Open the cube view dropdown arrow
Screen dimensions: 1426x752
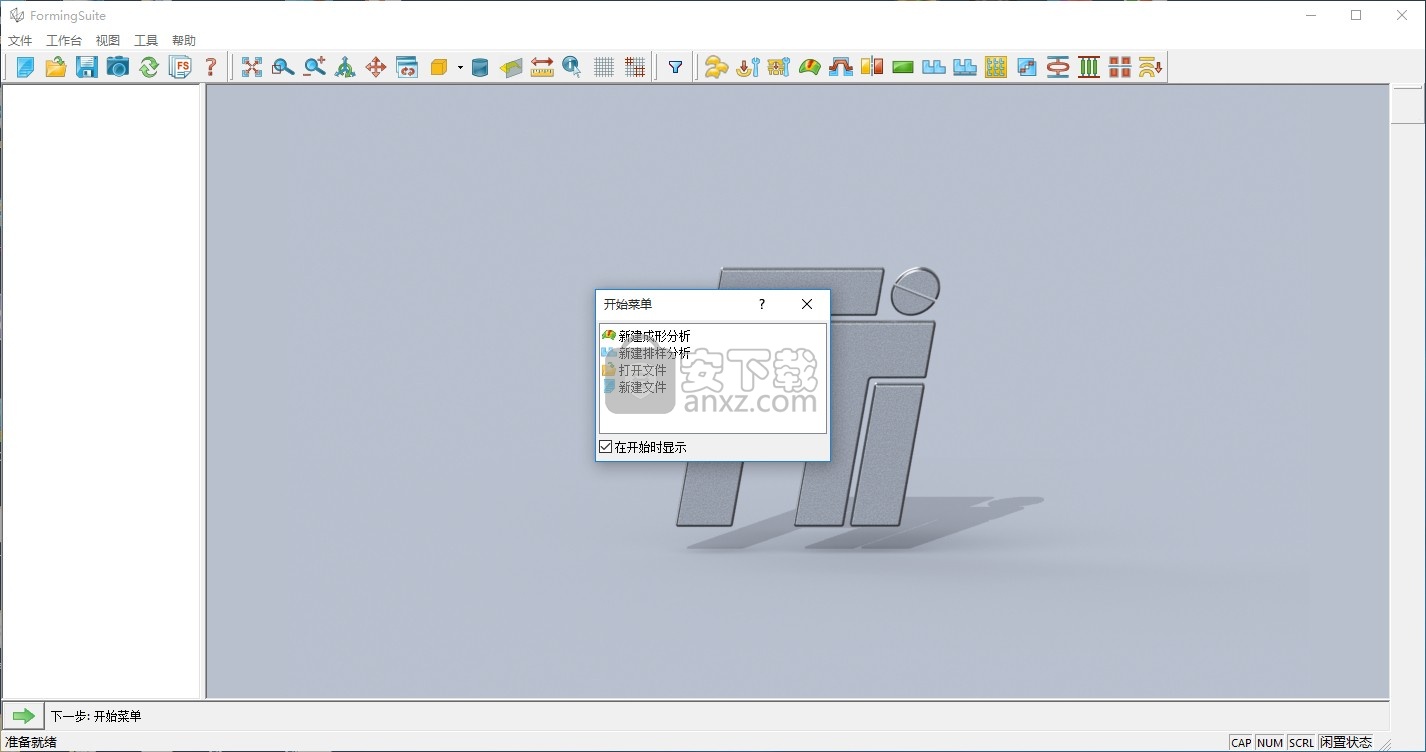[x=460, y=67]
